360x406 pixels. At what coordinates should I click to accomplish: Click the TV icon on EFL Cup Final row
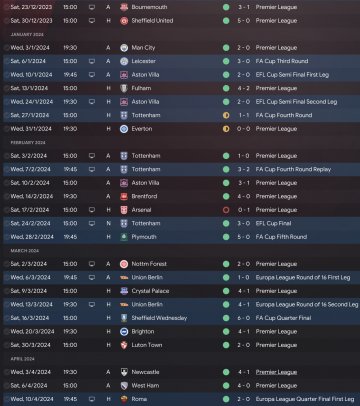point(92,223)
